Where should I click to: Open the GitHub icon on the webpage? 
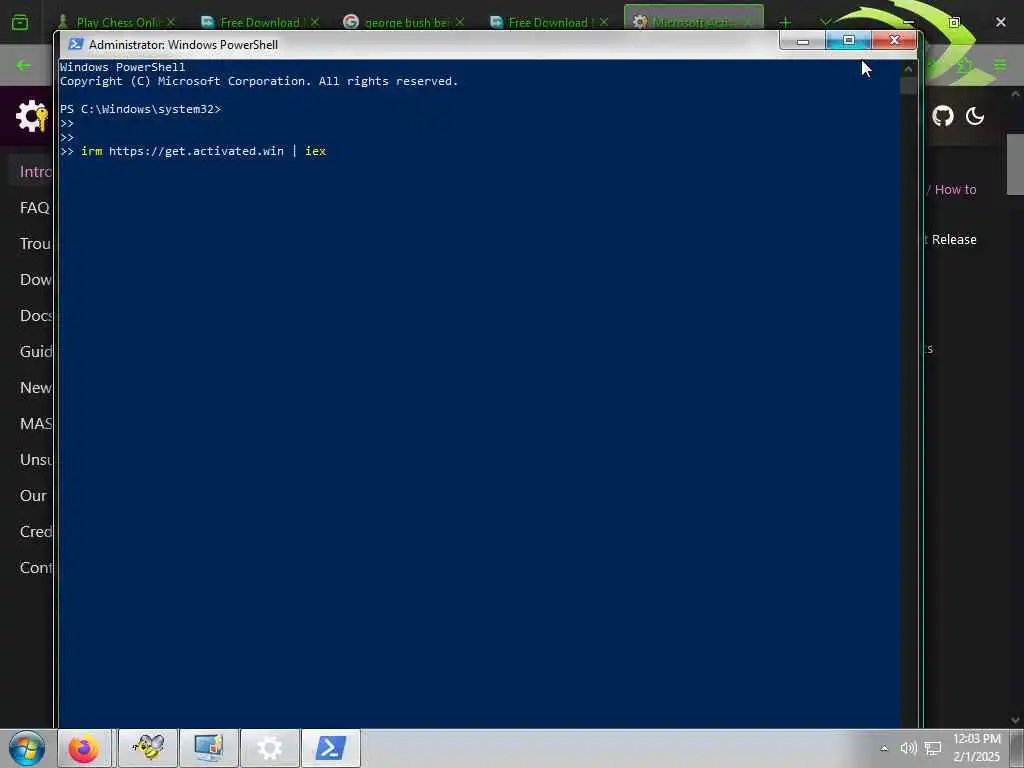pos(942,116)
